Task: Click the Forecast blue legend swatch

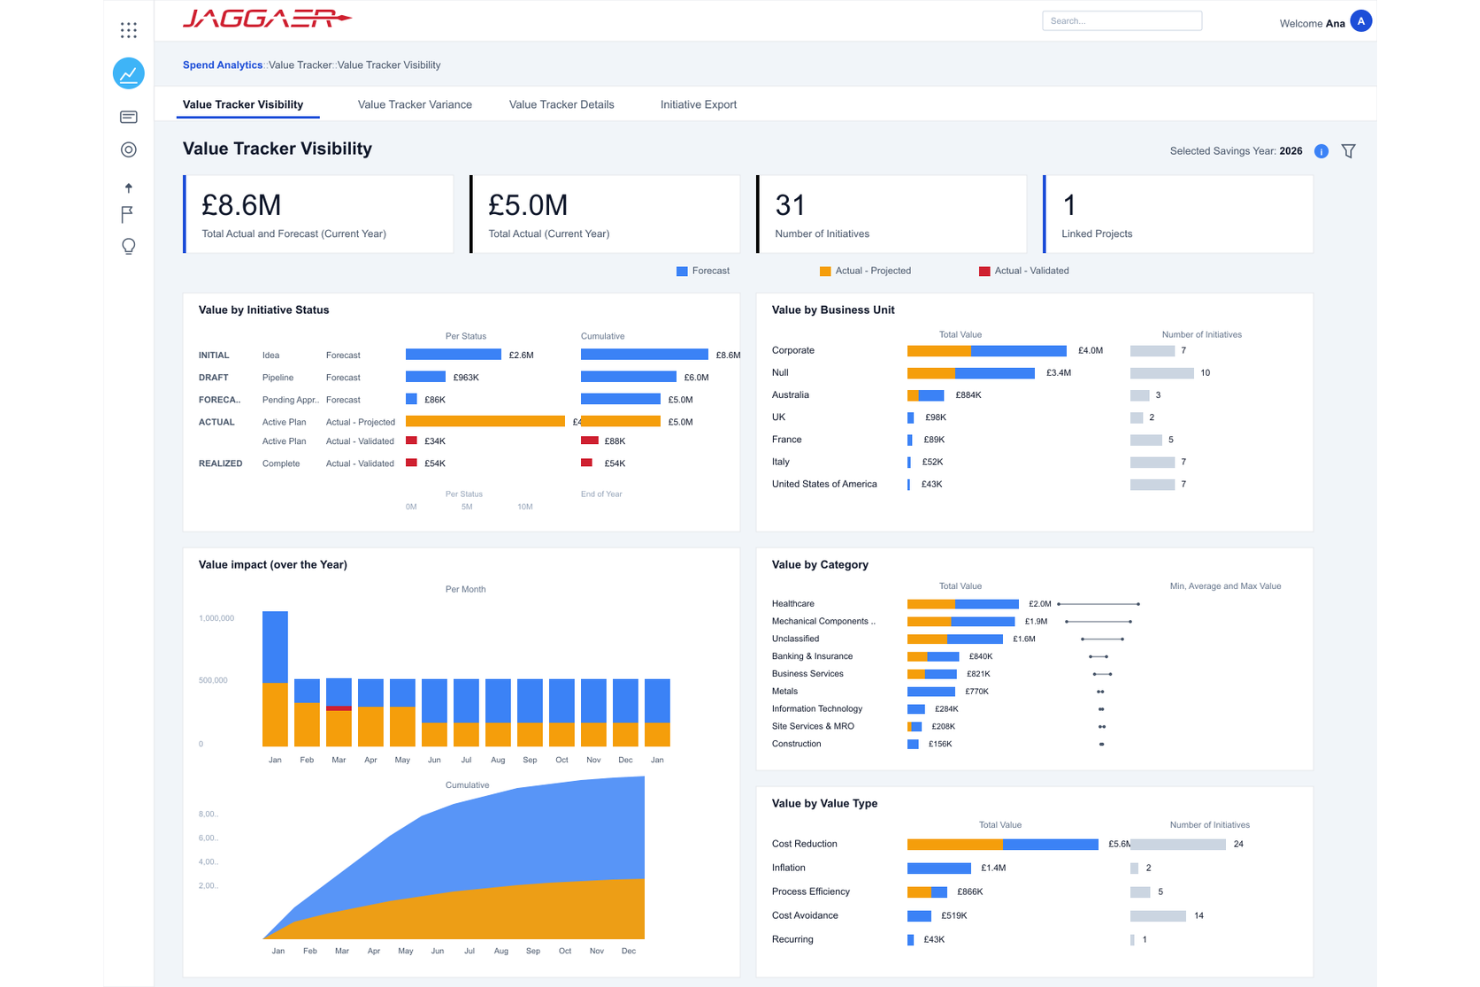Action: 682,271
